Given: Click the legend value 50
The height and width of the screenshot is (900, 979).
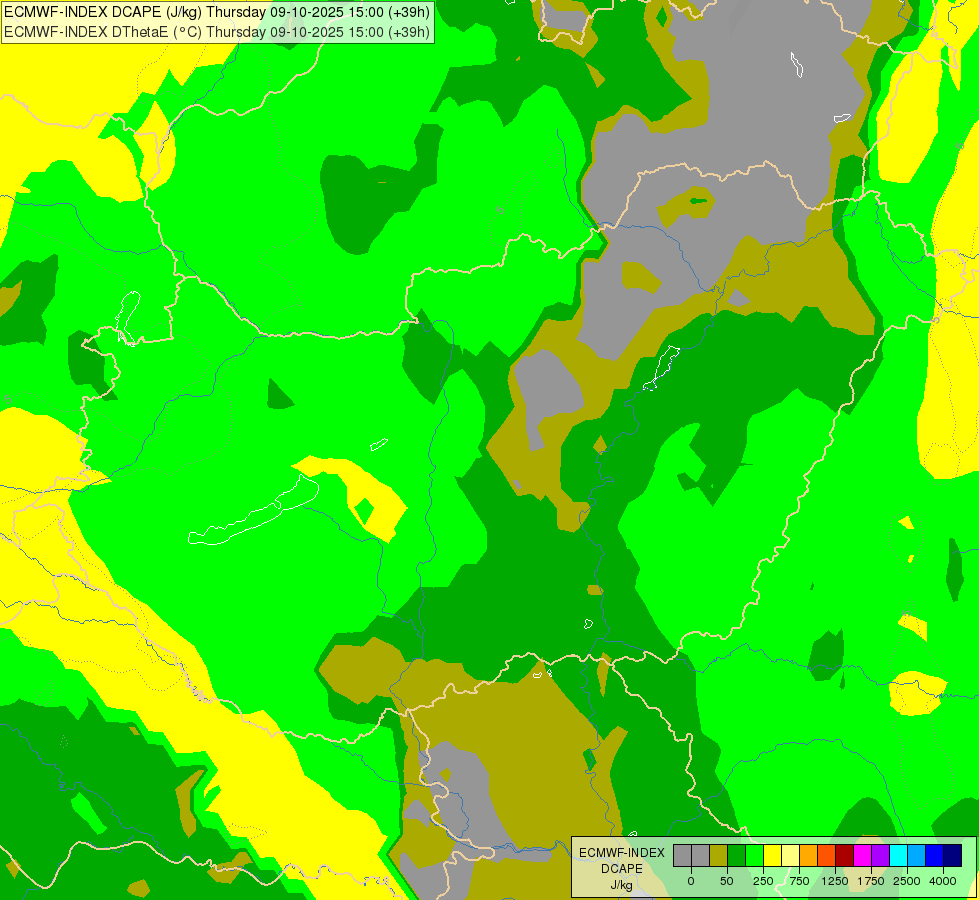Looking at the screenshot, I should (727, 881).
